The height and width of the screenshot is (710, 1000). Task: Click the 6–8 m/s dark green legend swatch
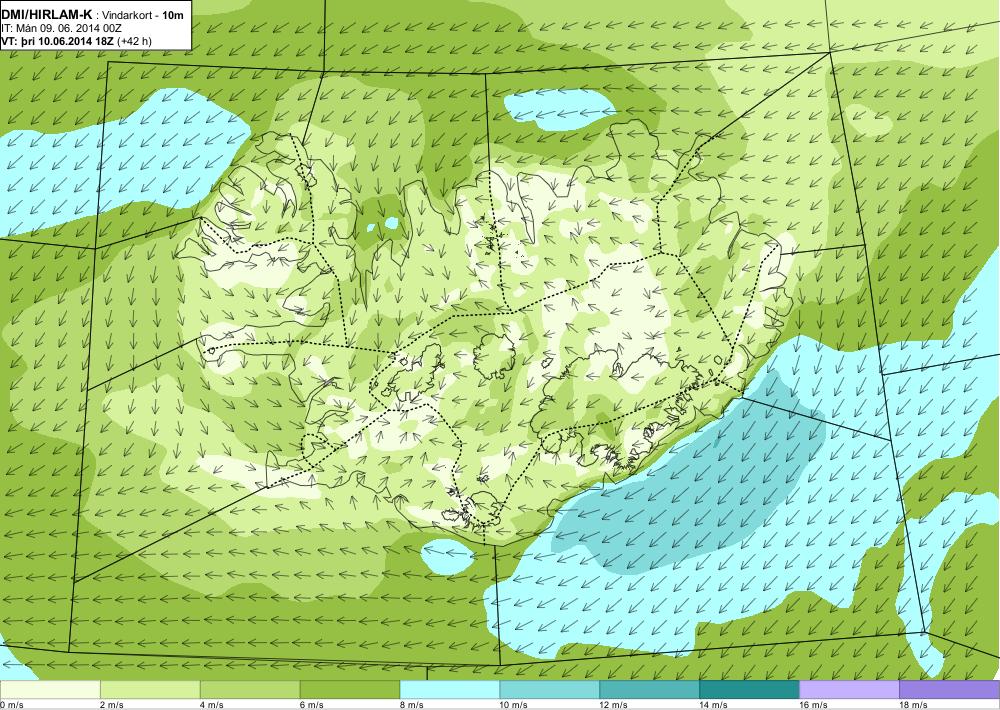pos(350,690)
